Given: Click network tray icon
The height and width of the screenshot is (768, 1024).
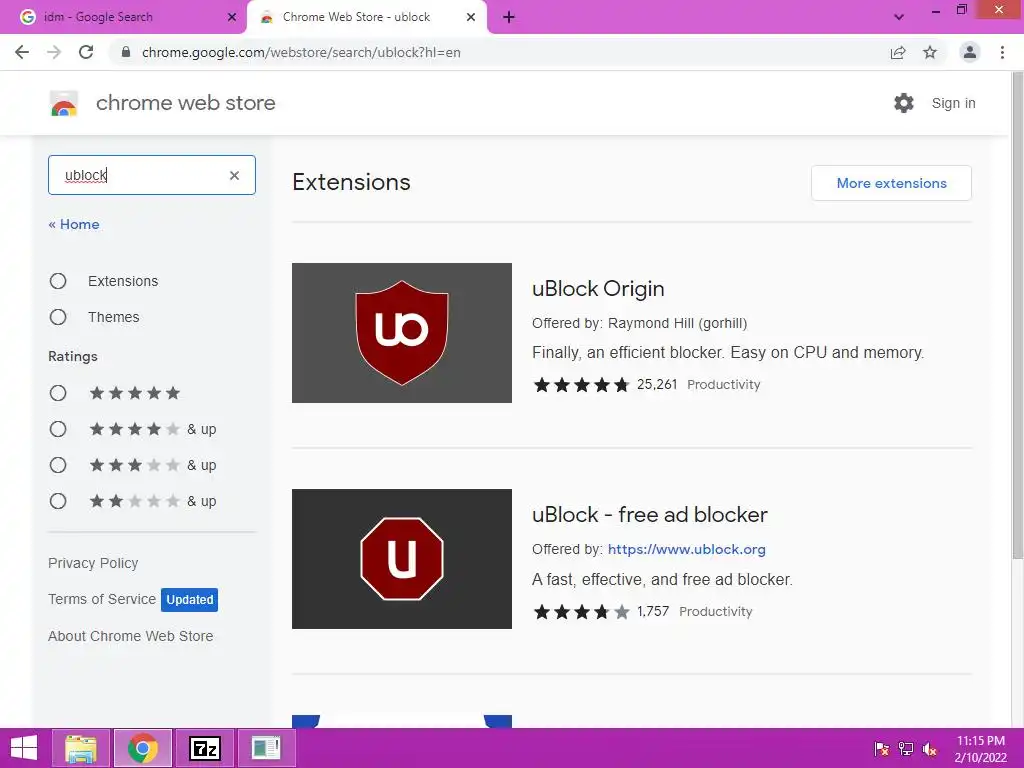Looking at the screenshot, I should click(906, 749).
